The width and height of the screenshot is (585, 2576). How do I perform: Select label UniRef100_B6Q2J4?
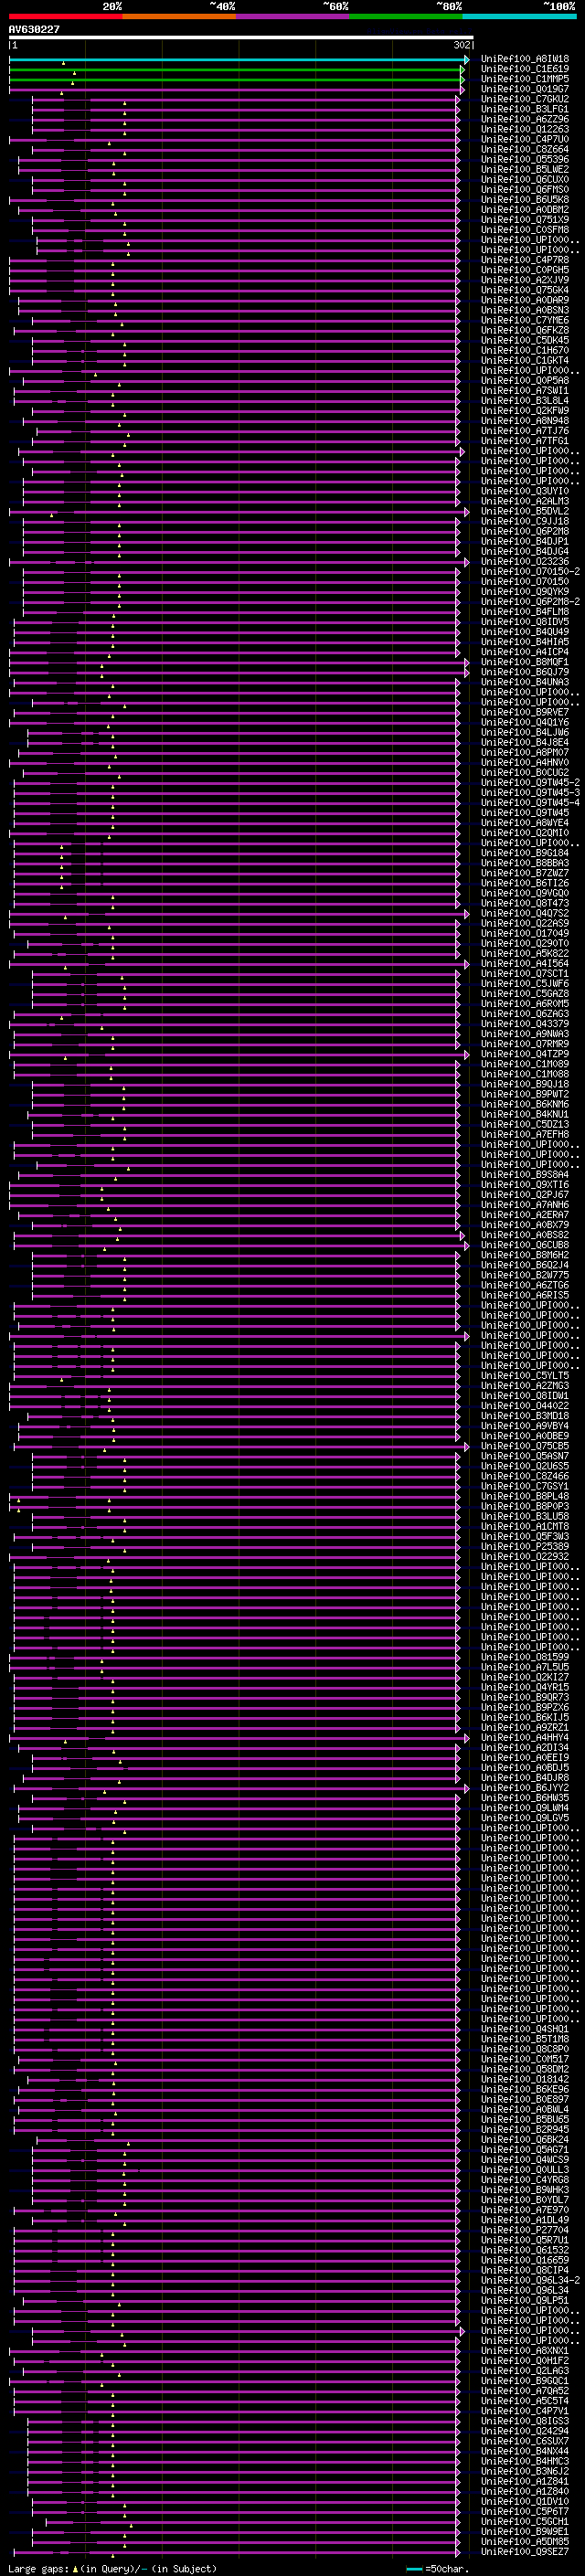point(525,1265)
